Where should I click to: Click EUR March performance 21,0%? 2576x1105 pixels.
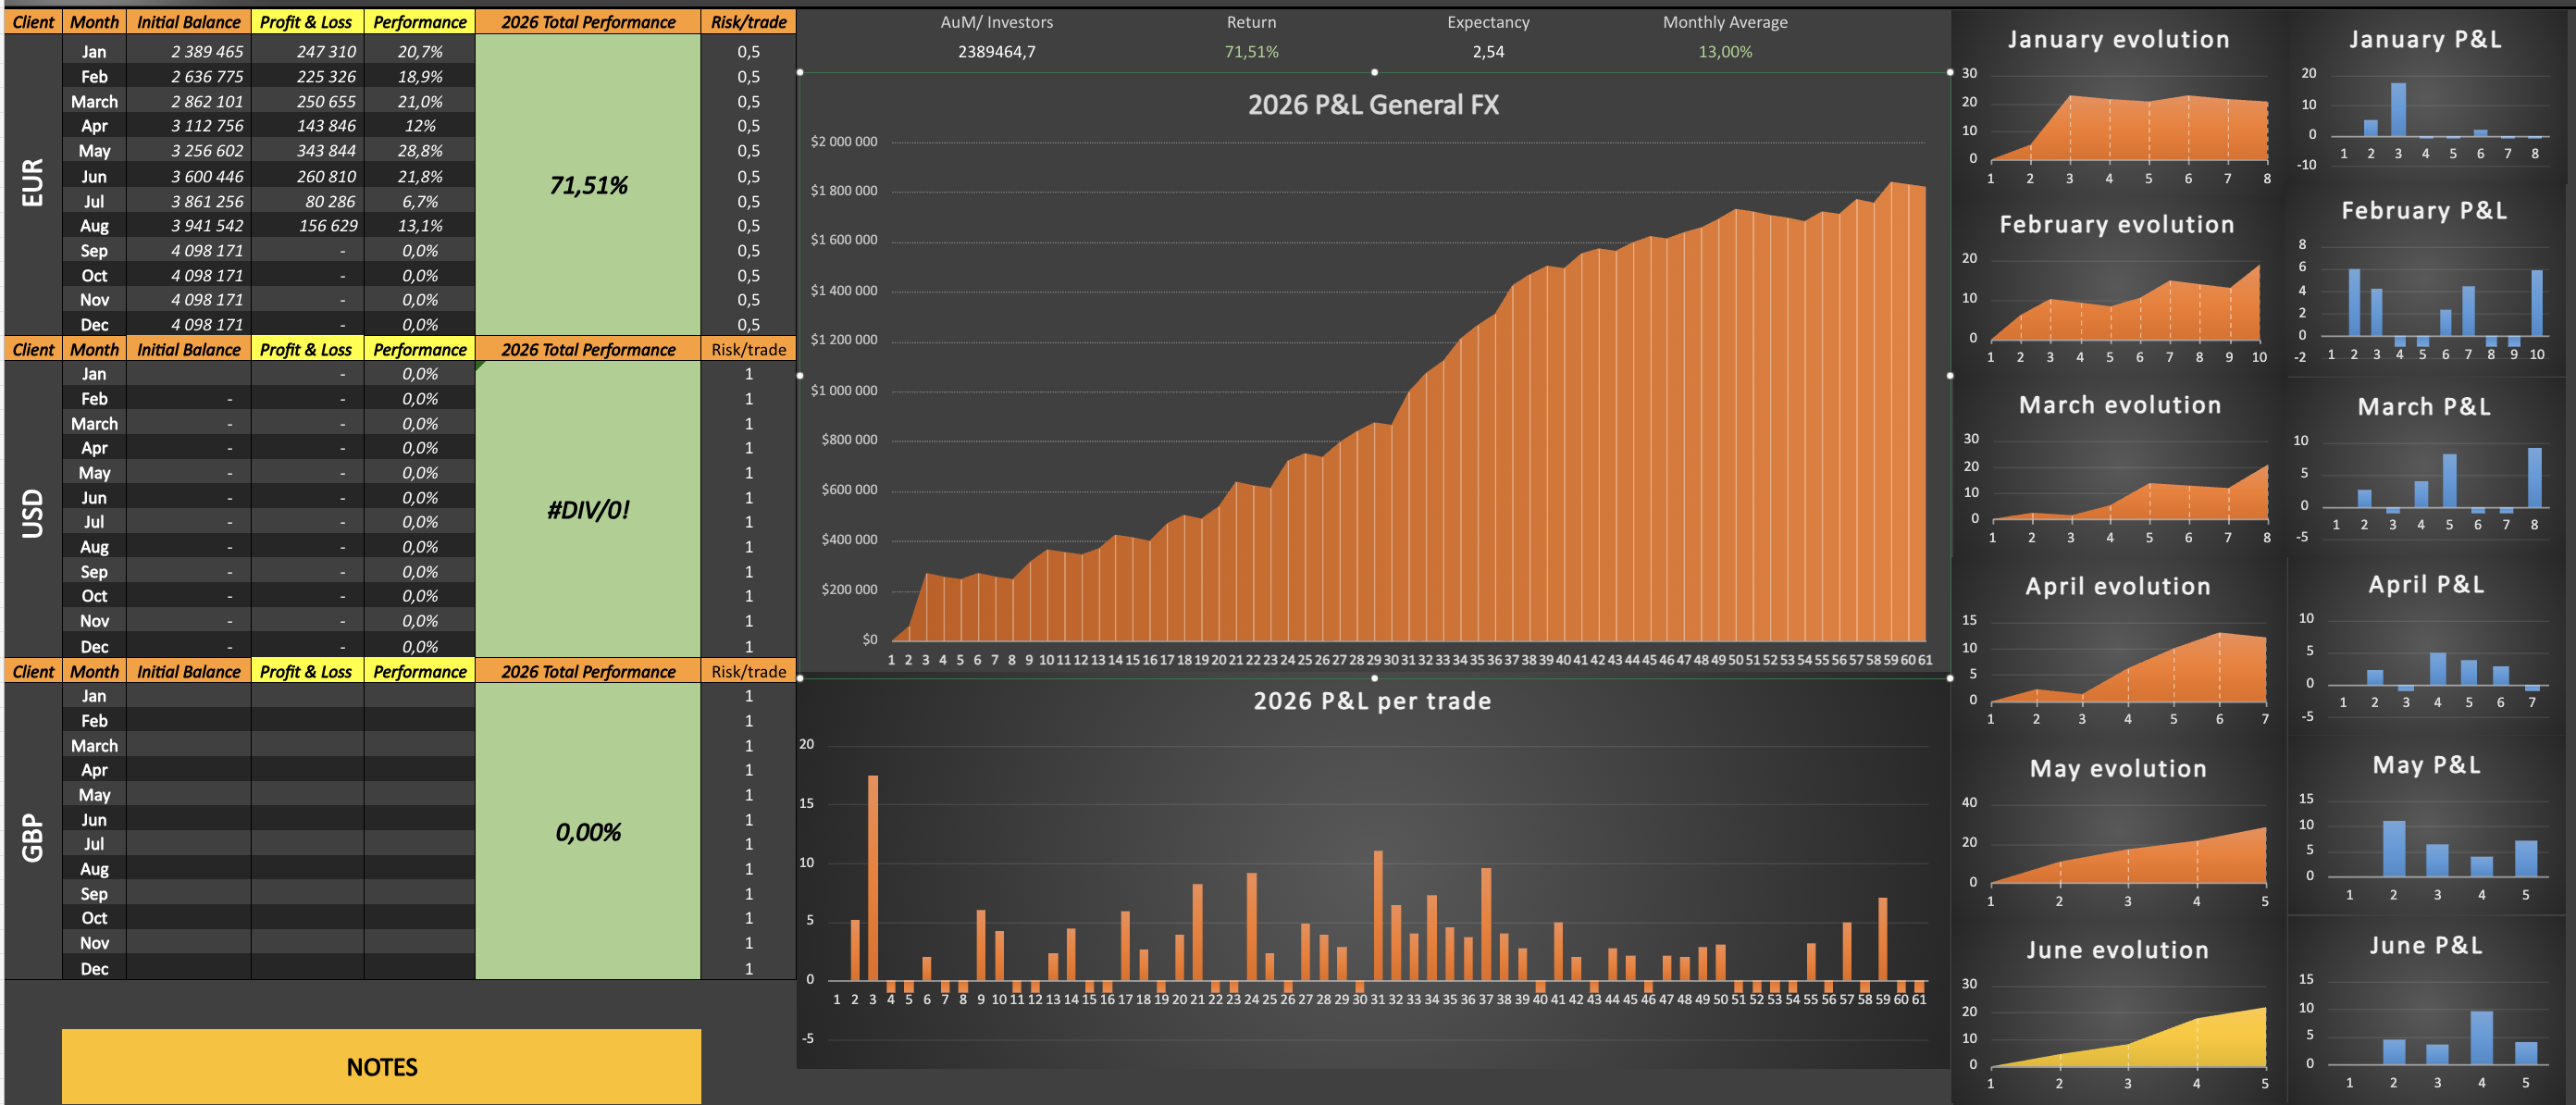(420, 101)
